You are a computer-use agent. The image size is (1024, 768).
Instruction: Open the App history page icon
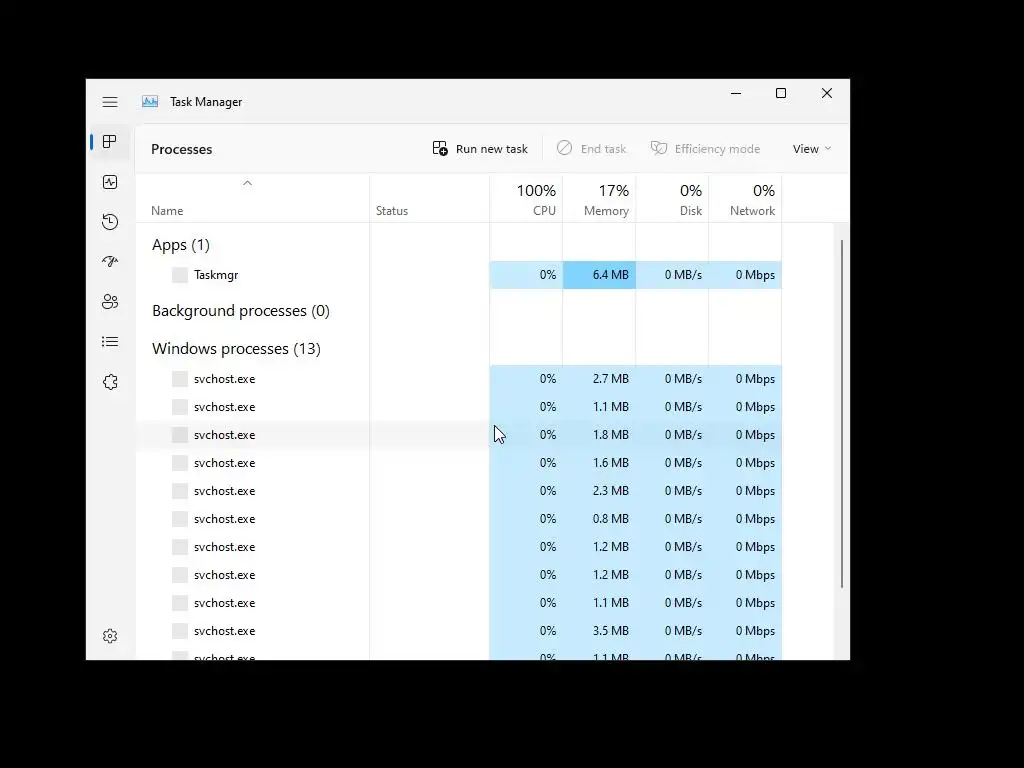coord(110,222)
